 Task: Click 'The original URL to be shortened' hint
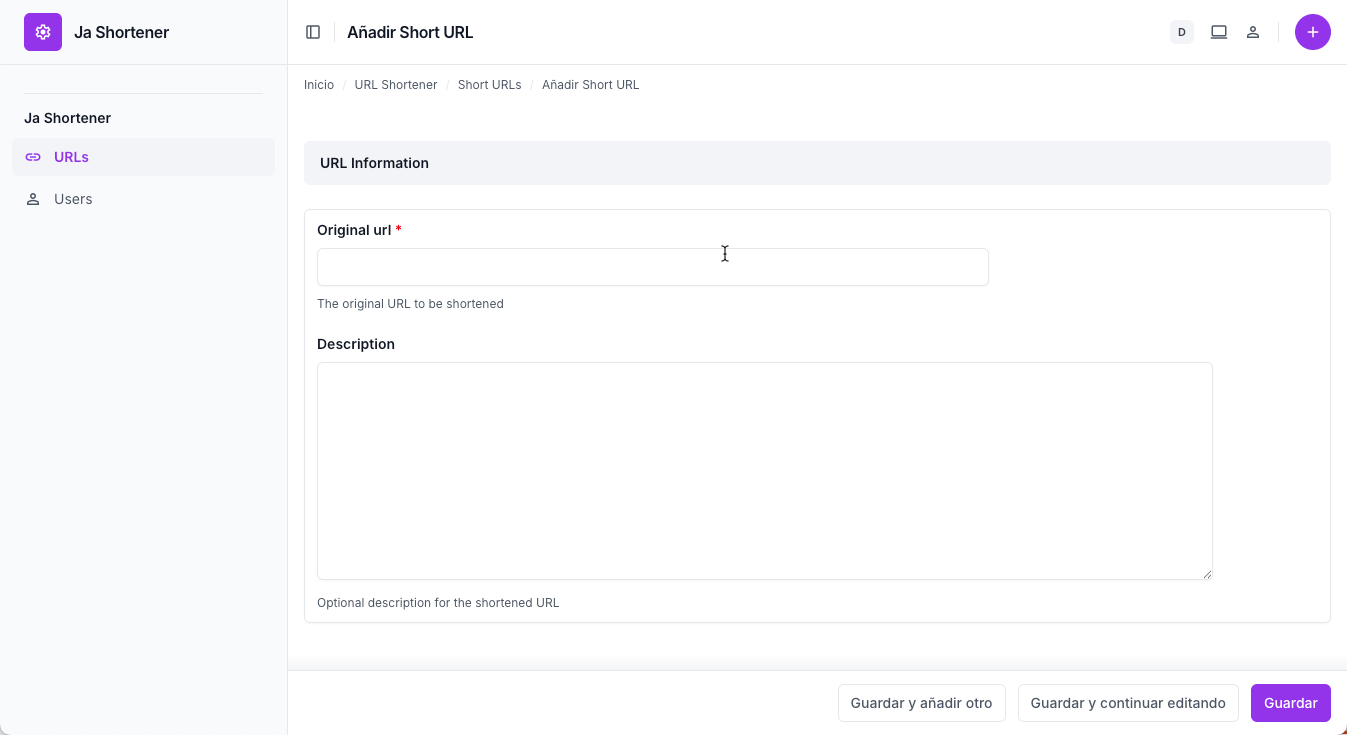pyautogui.click(x=410, y=304)
